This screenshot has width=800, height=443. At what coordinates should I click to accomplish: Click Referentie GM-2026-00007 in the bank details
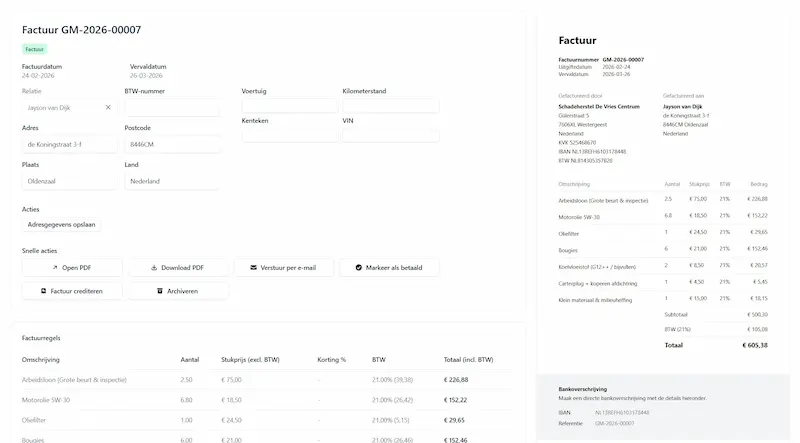(x=615, y=423)
